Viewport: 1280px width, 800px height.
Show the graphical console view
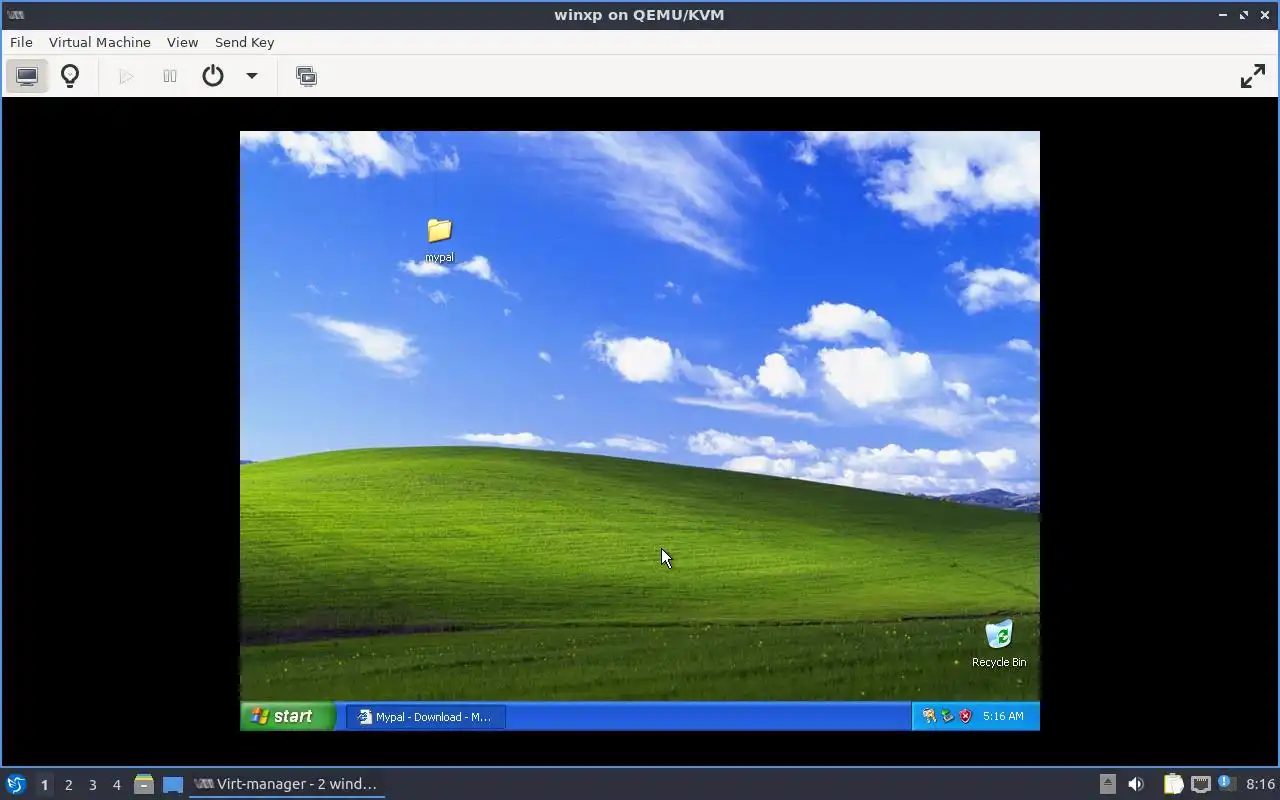point(27,76)
